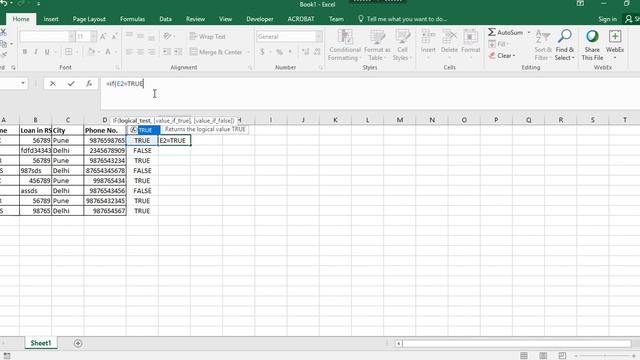Add new sheet with plus button
Image resolution: width=640 pixels, height=360 pixels.
pyautogui.click(x=78, y=344)
